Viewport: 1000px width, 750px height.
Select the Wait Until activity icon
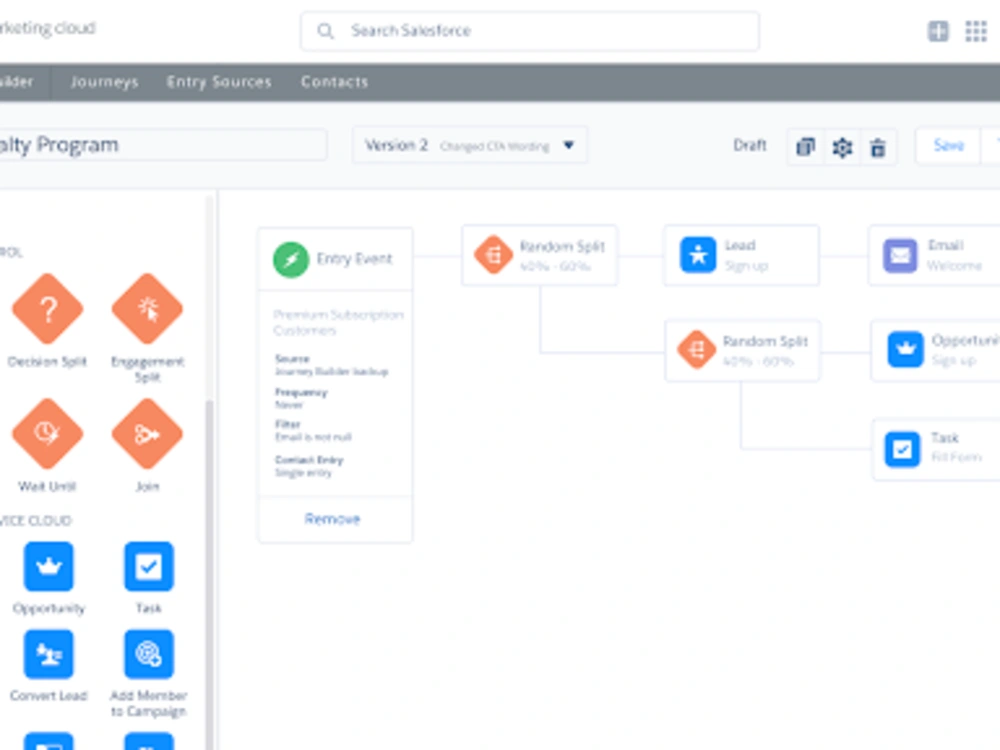pyautogui.click(x=48, y=434)
